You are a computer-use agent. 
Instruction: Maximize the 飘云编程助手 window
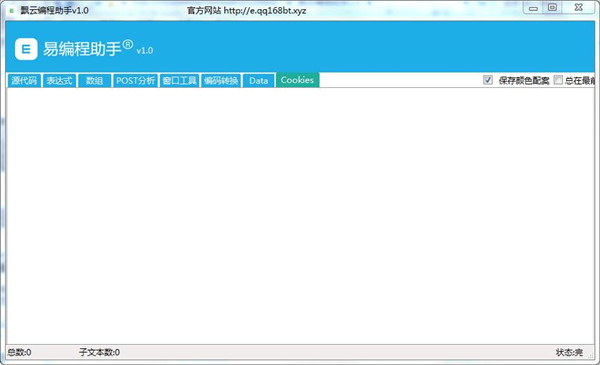(x=552, y=8)
